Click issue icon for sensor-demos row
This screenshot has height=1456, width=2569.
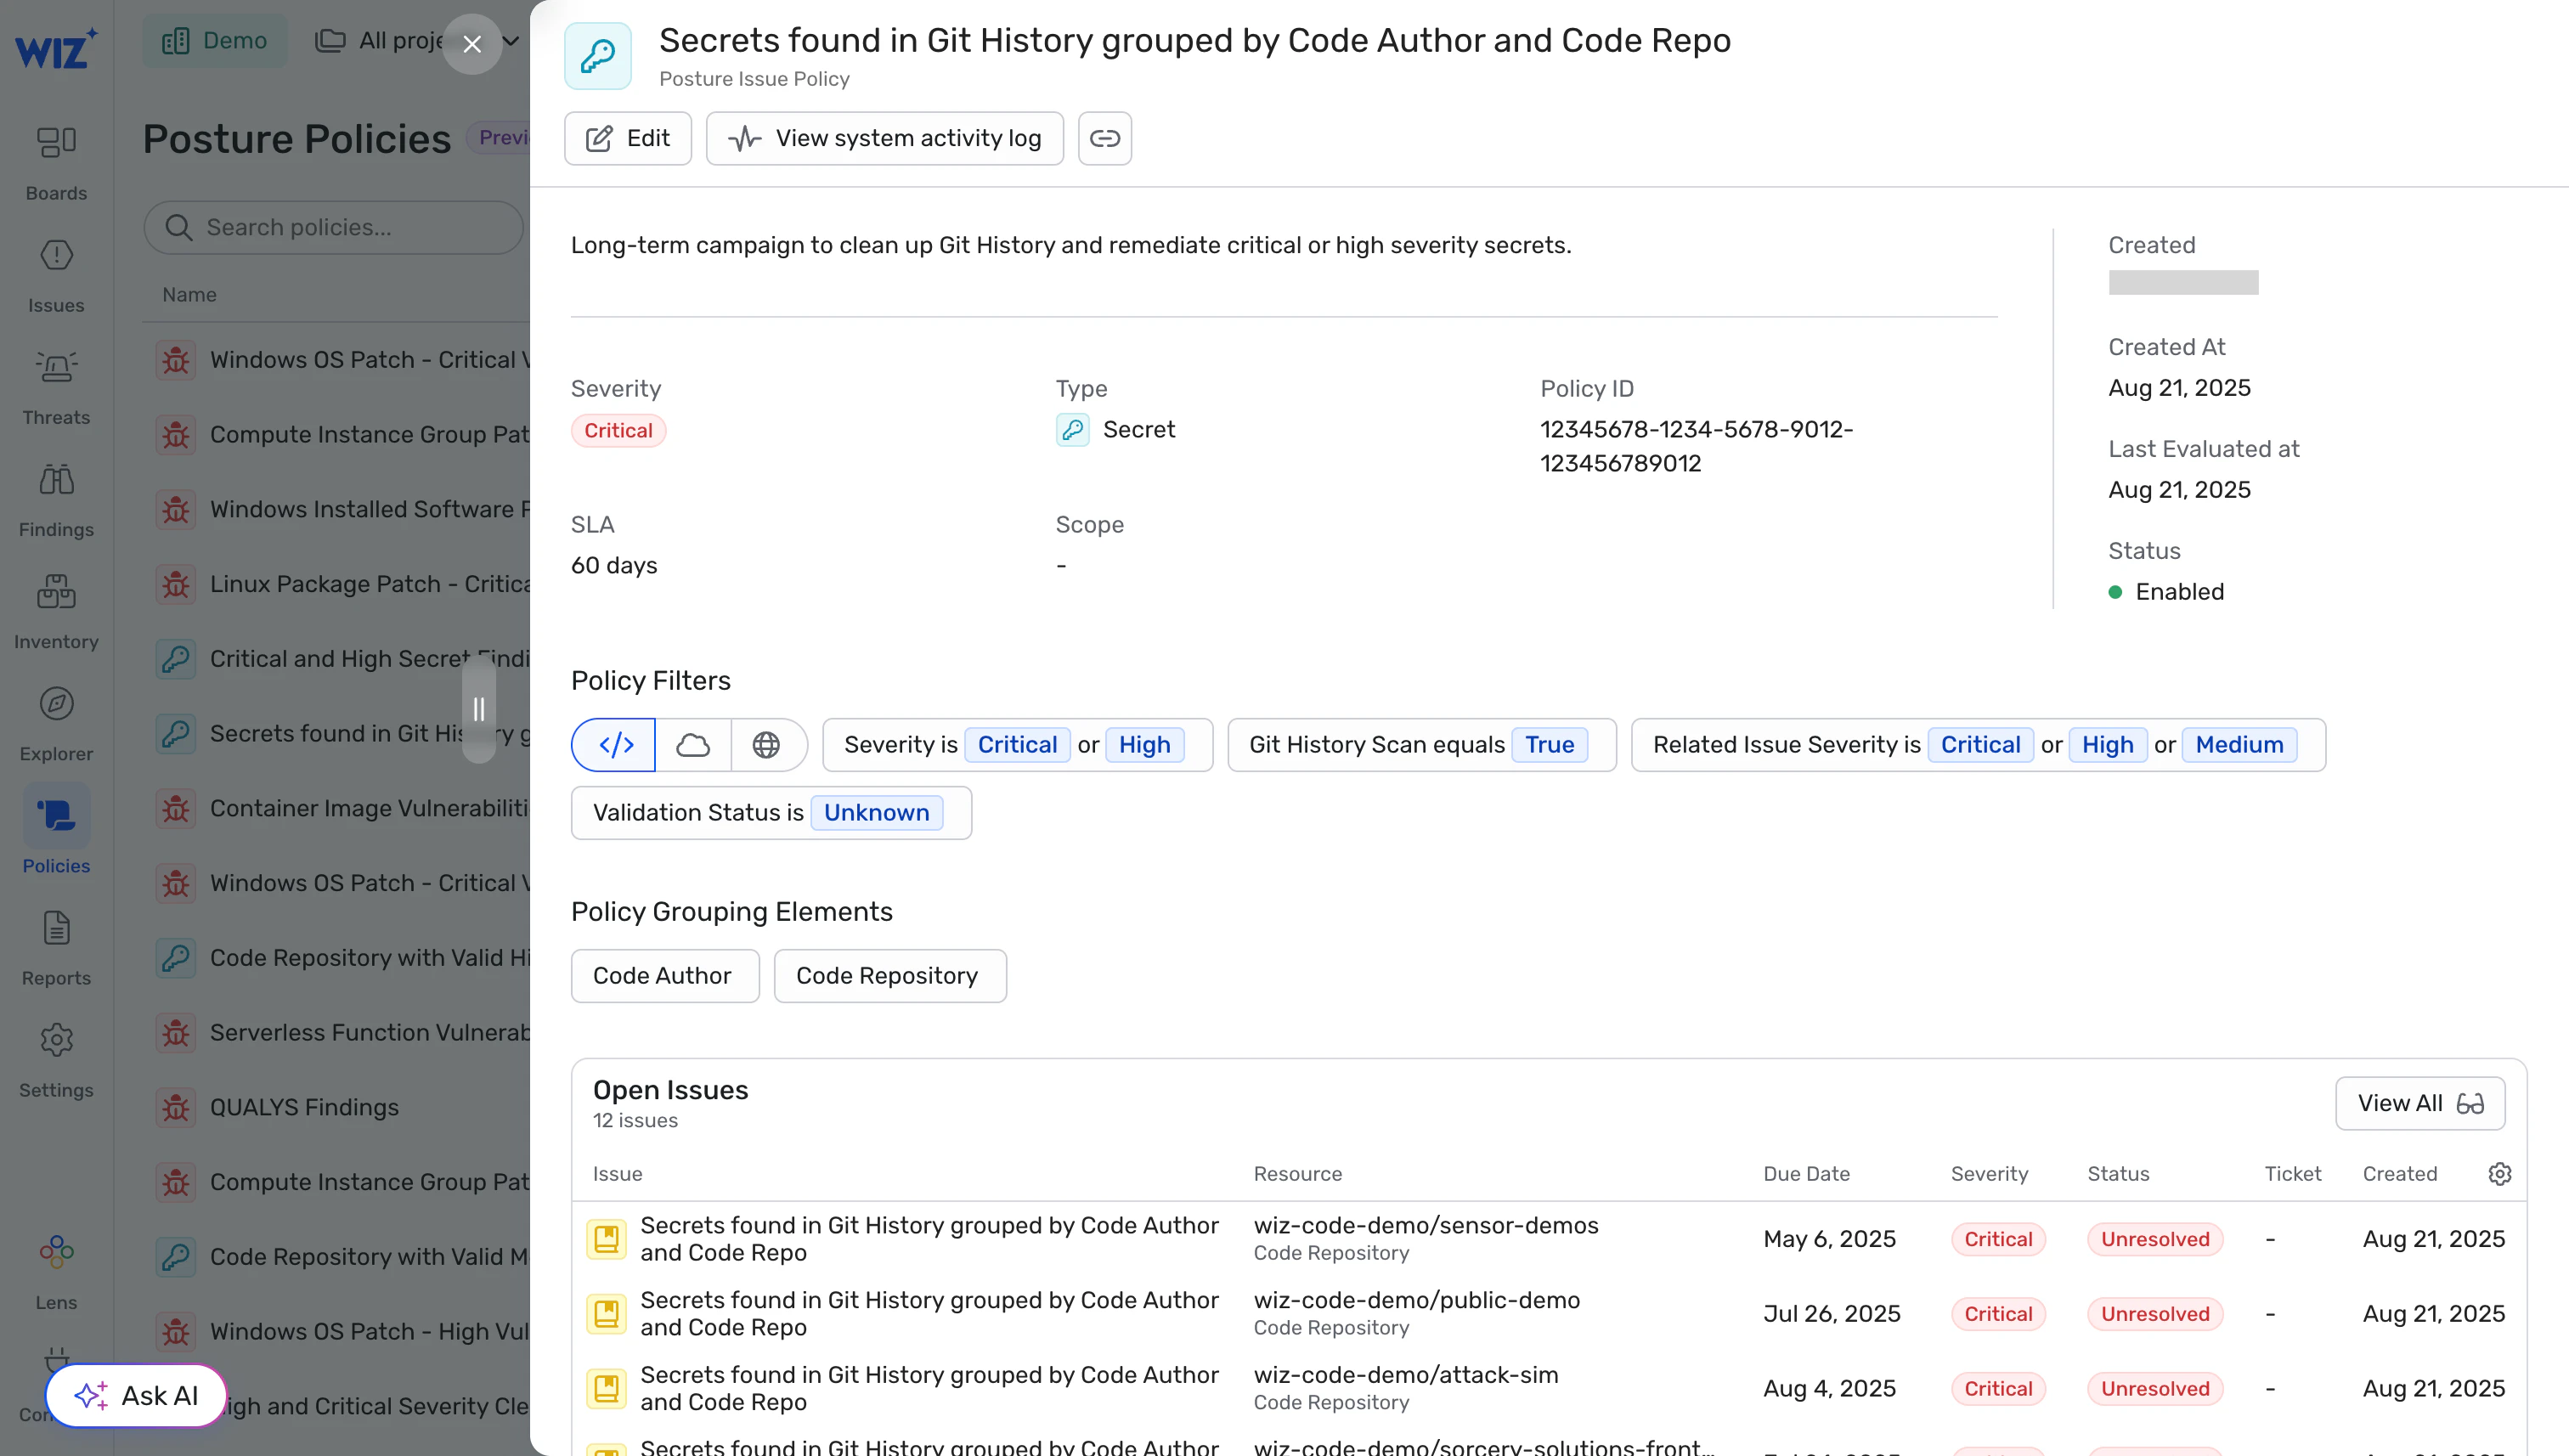(606, 1239)
